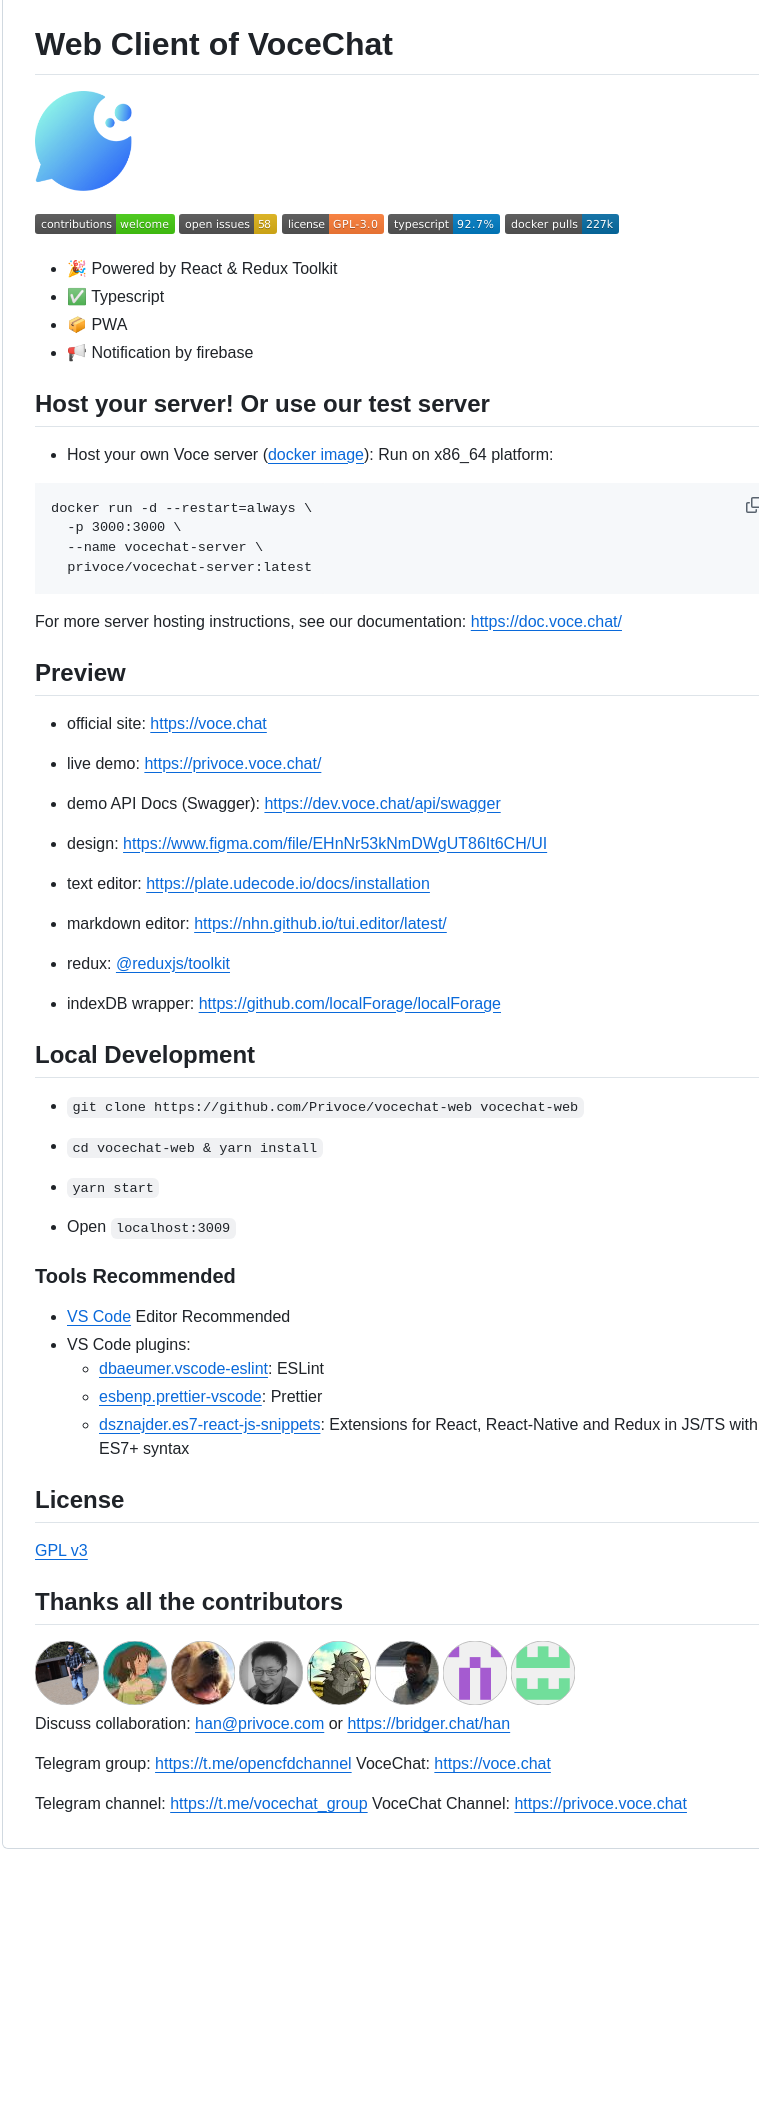Visit the official site https://voce.chat link under Preview
This screenshot has width=759, height=2123.
208,723
